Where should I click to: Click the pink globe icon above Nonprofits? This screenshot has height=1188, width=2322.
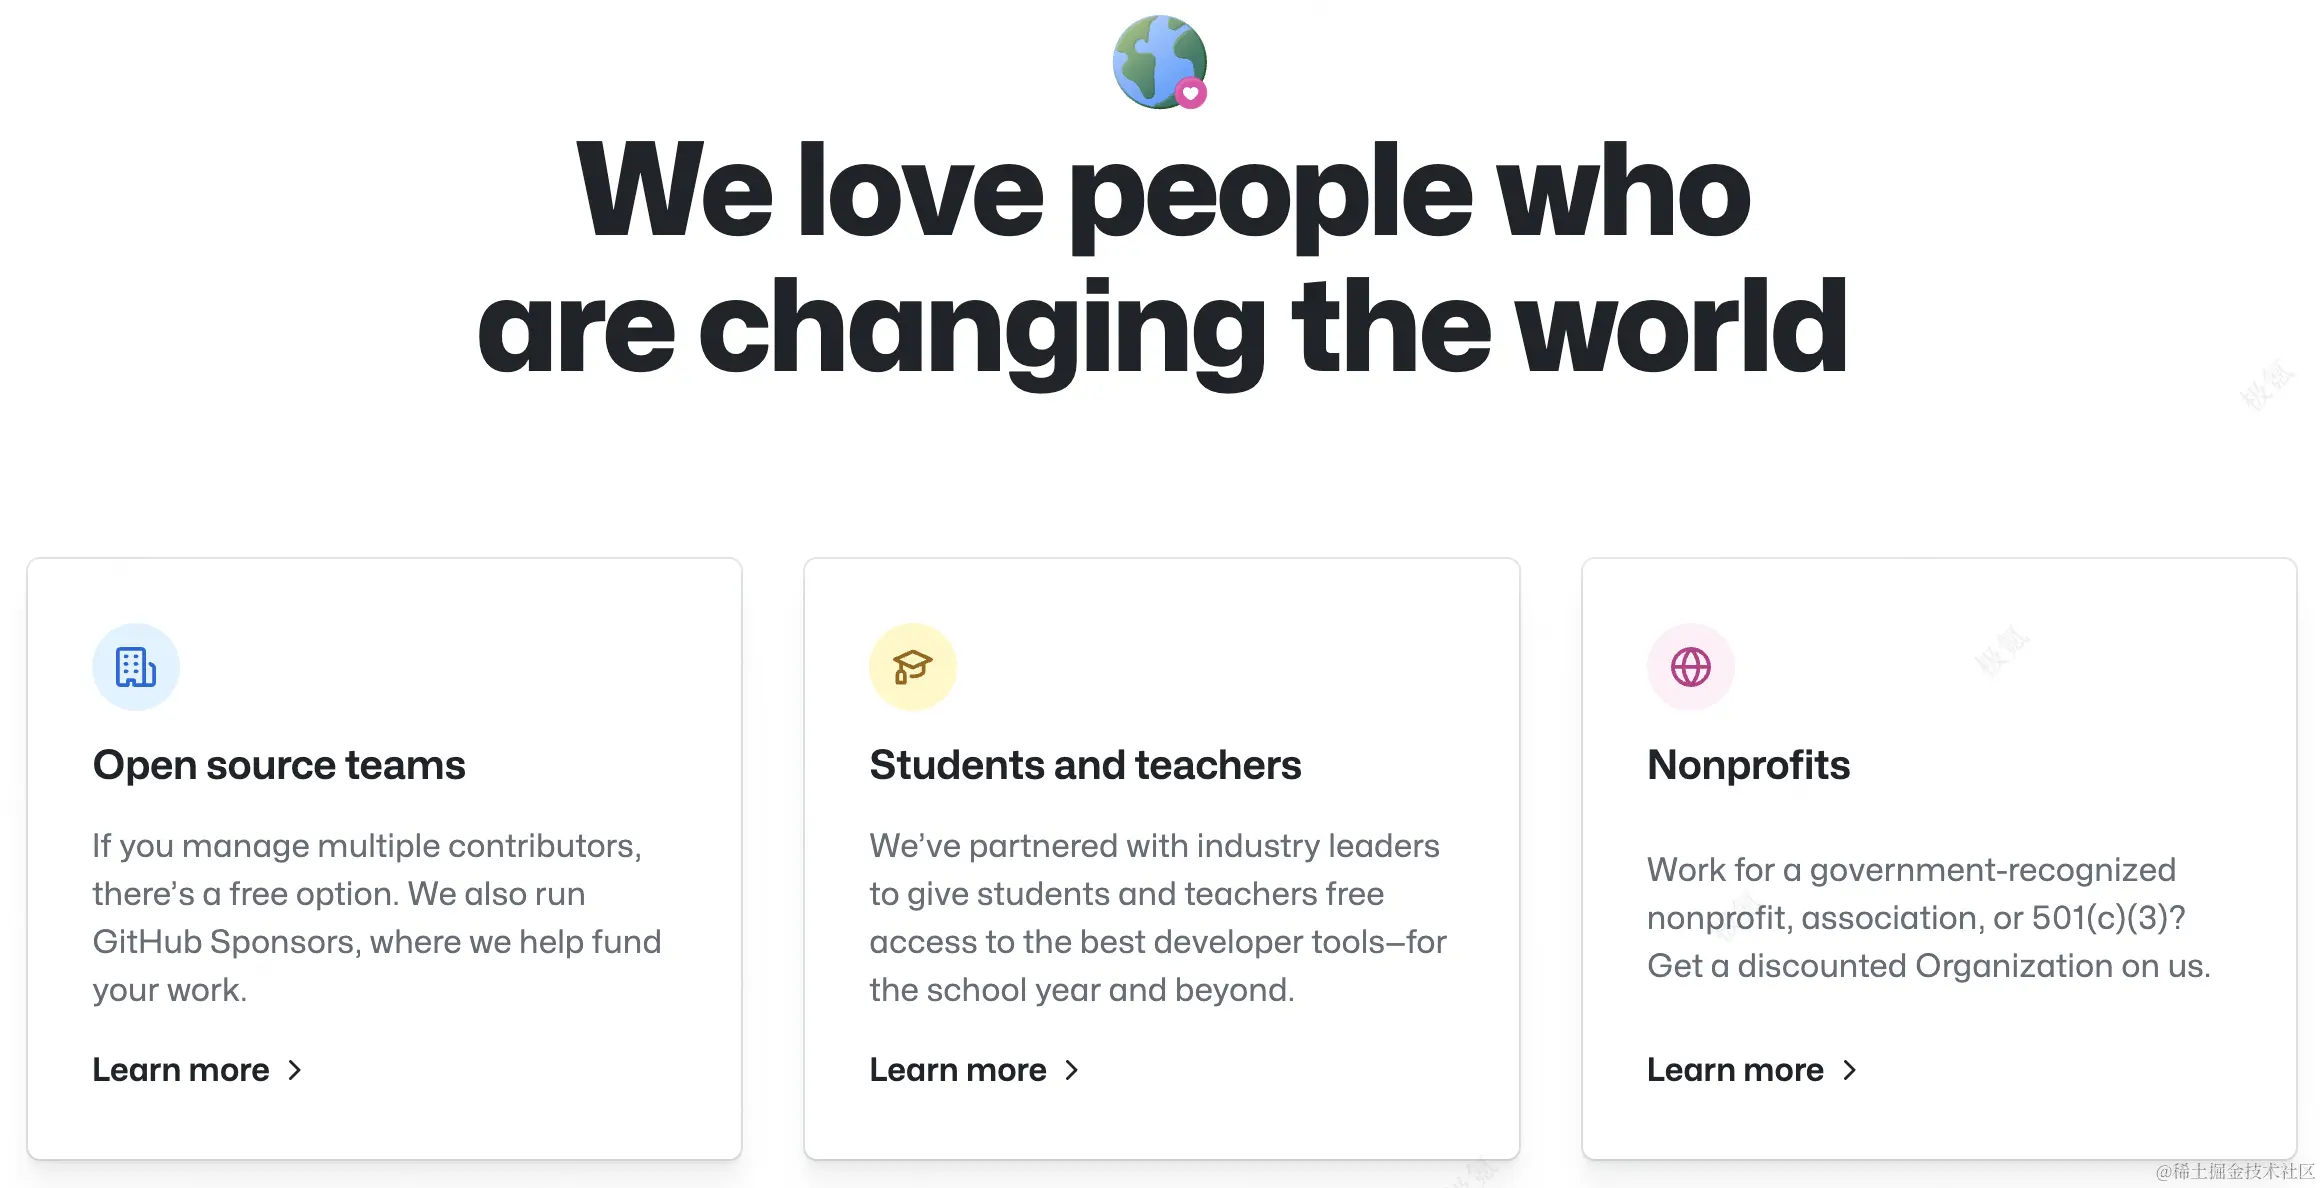coord(1690,667)
